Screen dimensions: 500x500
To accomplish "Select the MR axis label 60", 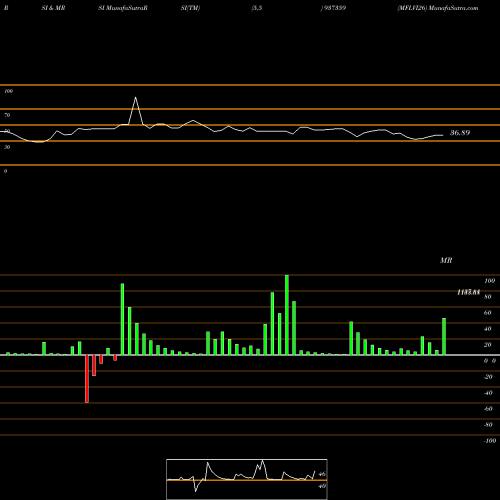I will [488, 313].
